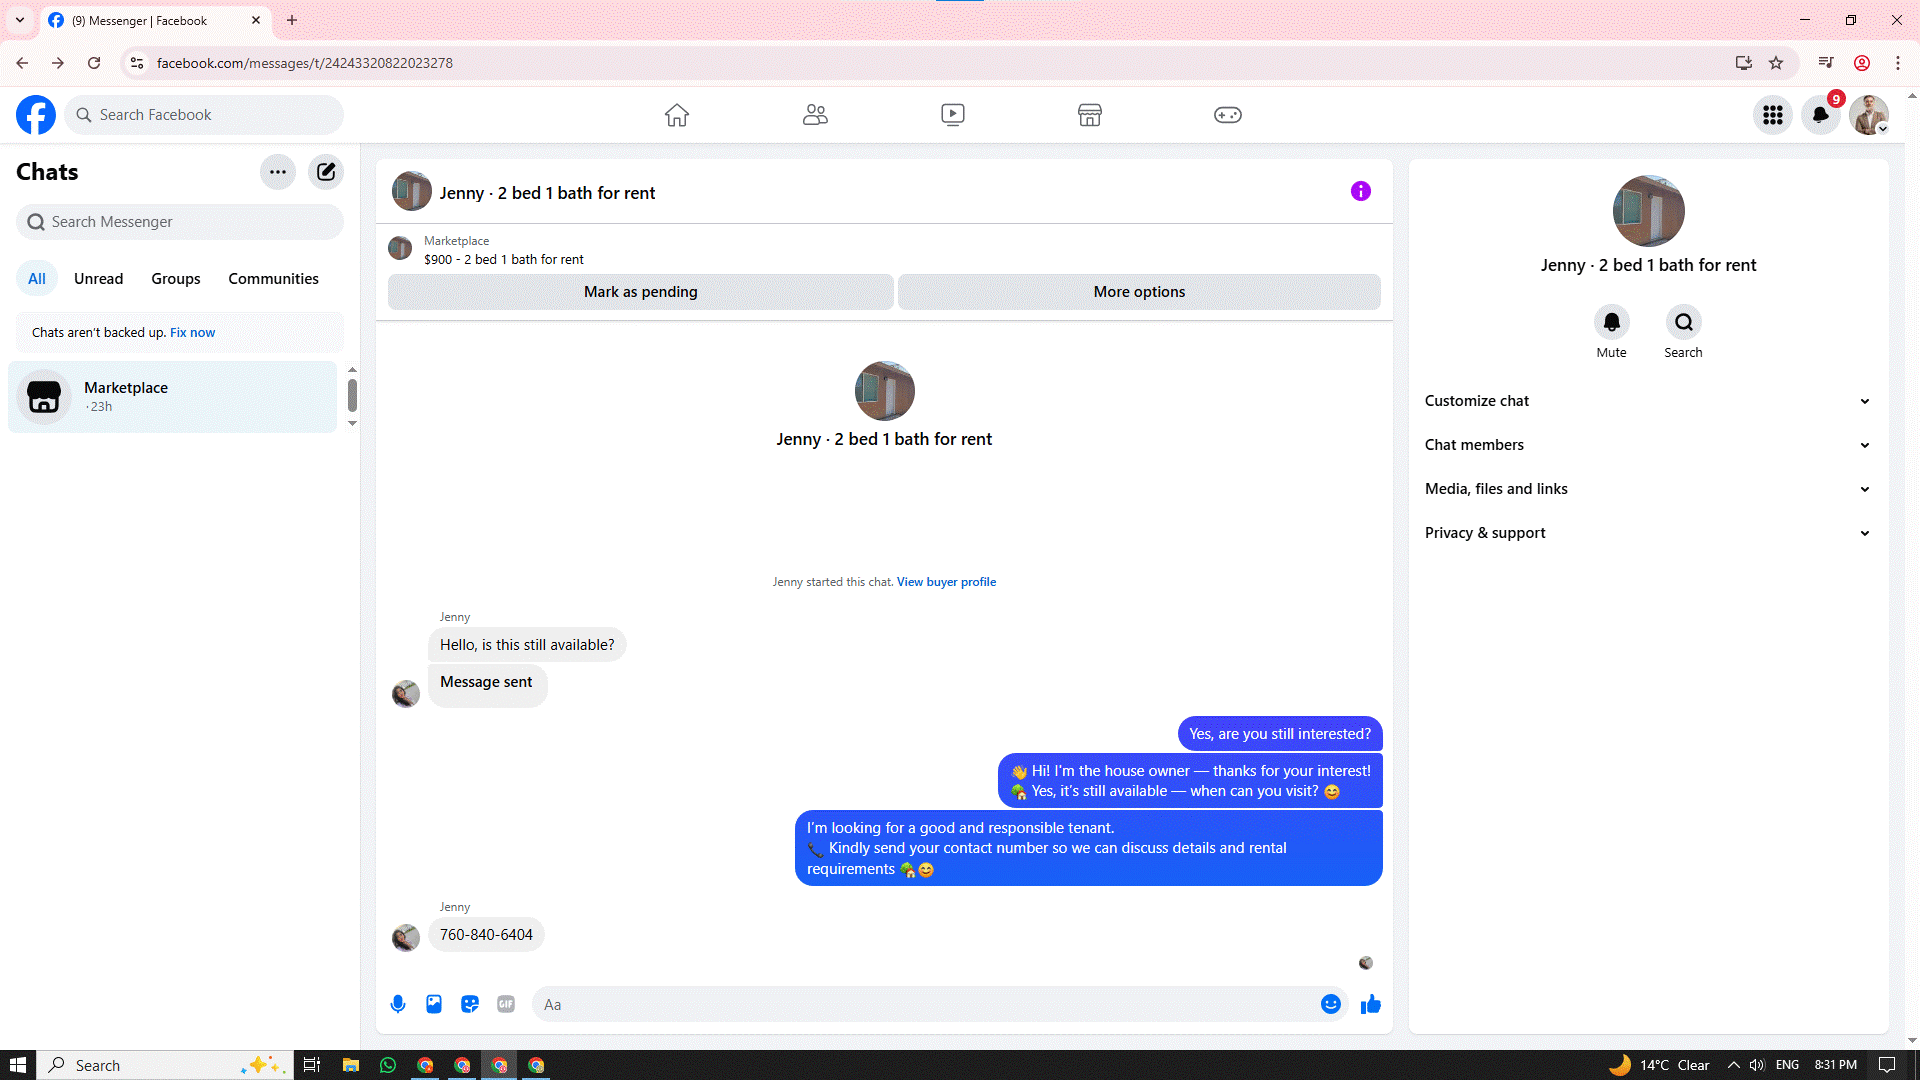Viewport: 1920px width, 1080px height.
Task: Open the sticker picker icon
Action: pos(470,1004)
